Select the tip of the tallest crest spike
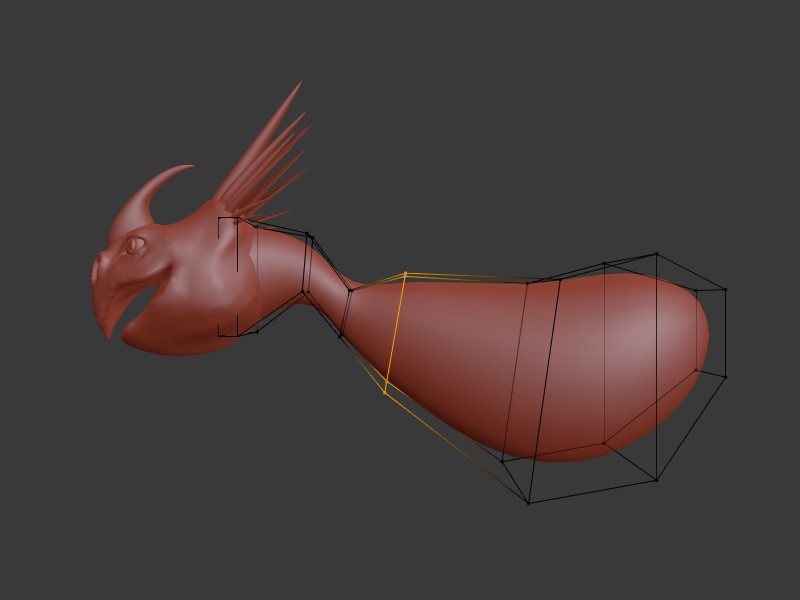800x600 pixels. click(x=299, y=85)
